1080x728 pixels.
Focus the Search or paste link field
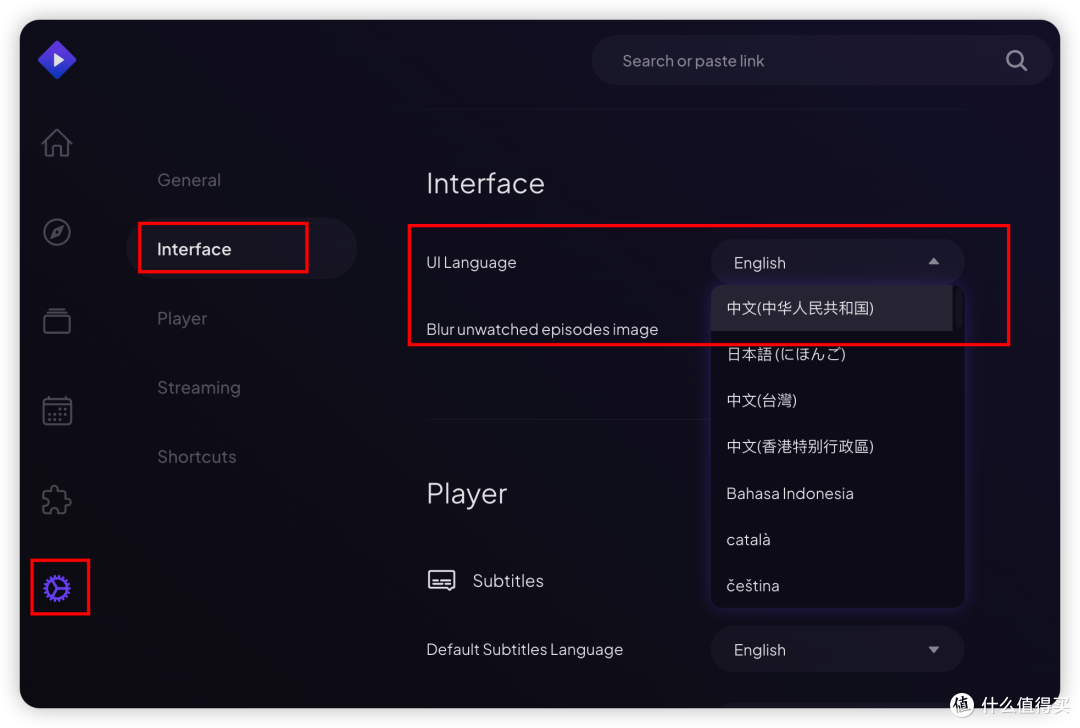tap(821, 61)
